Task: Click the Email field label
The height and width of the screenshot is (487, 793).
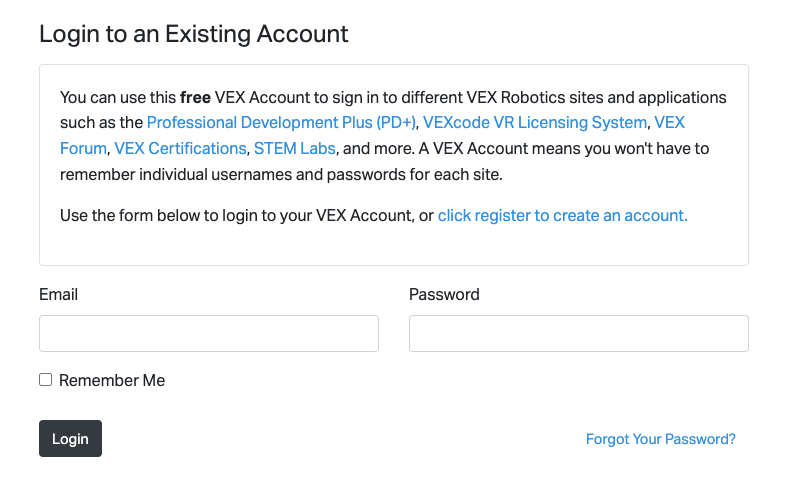Action: click(58, 295)
